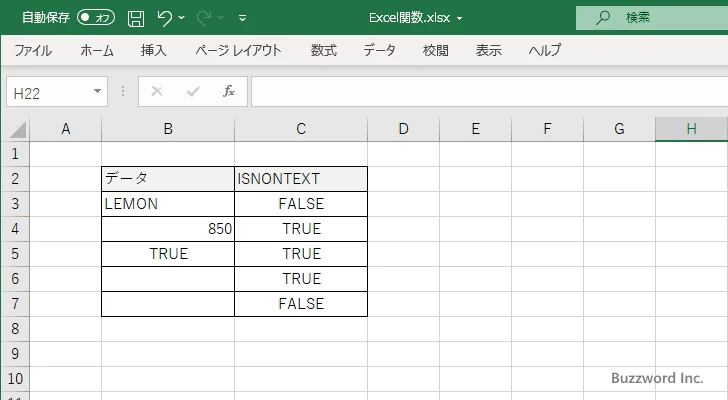728x400 pixels.
Task: Select cell B5 containing TRUE
Action: point(168,254)
